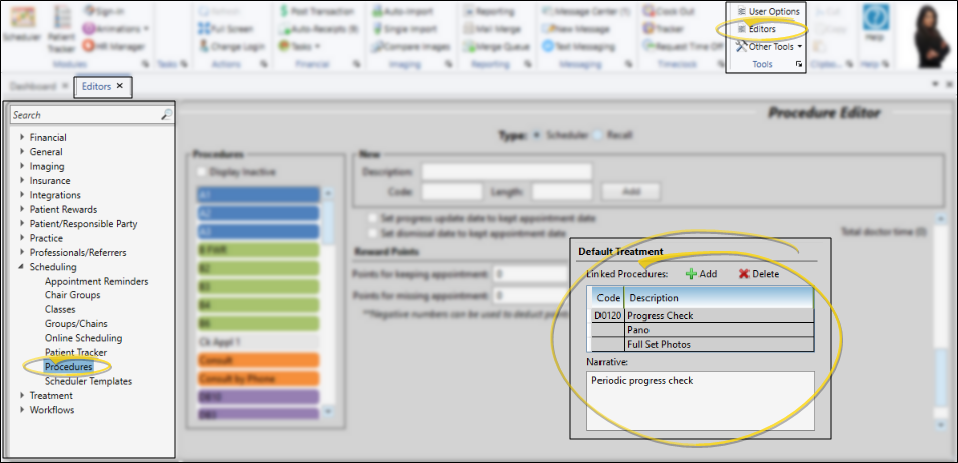Collapse the Scheduling tree node
The image size is (958, 463).
click(22, 267)
